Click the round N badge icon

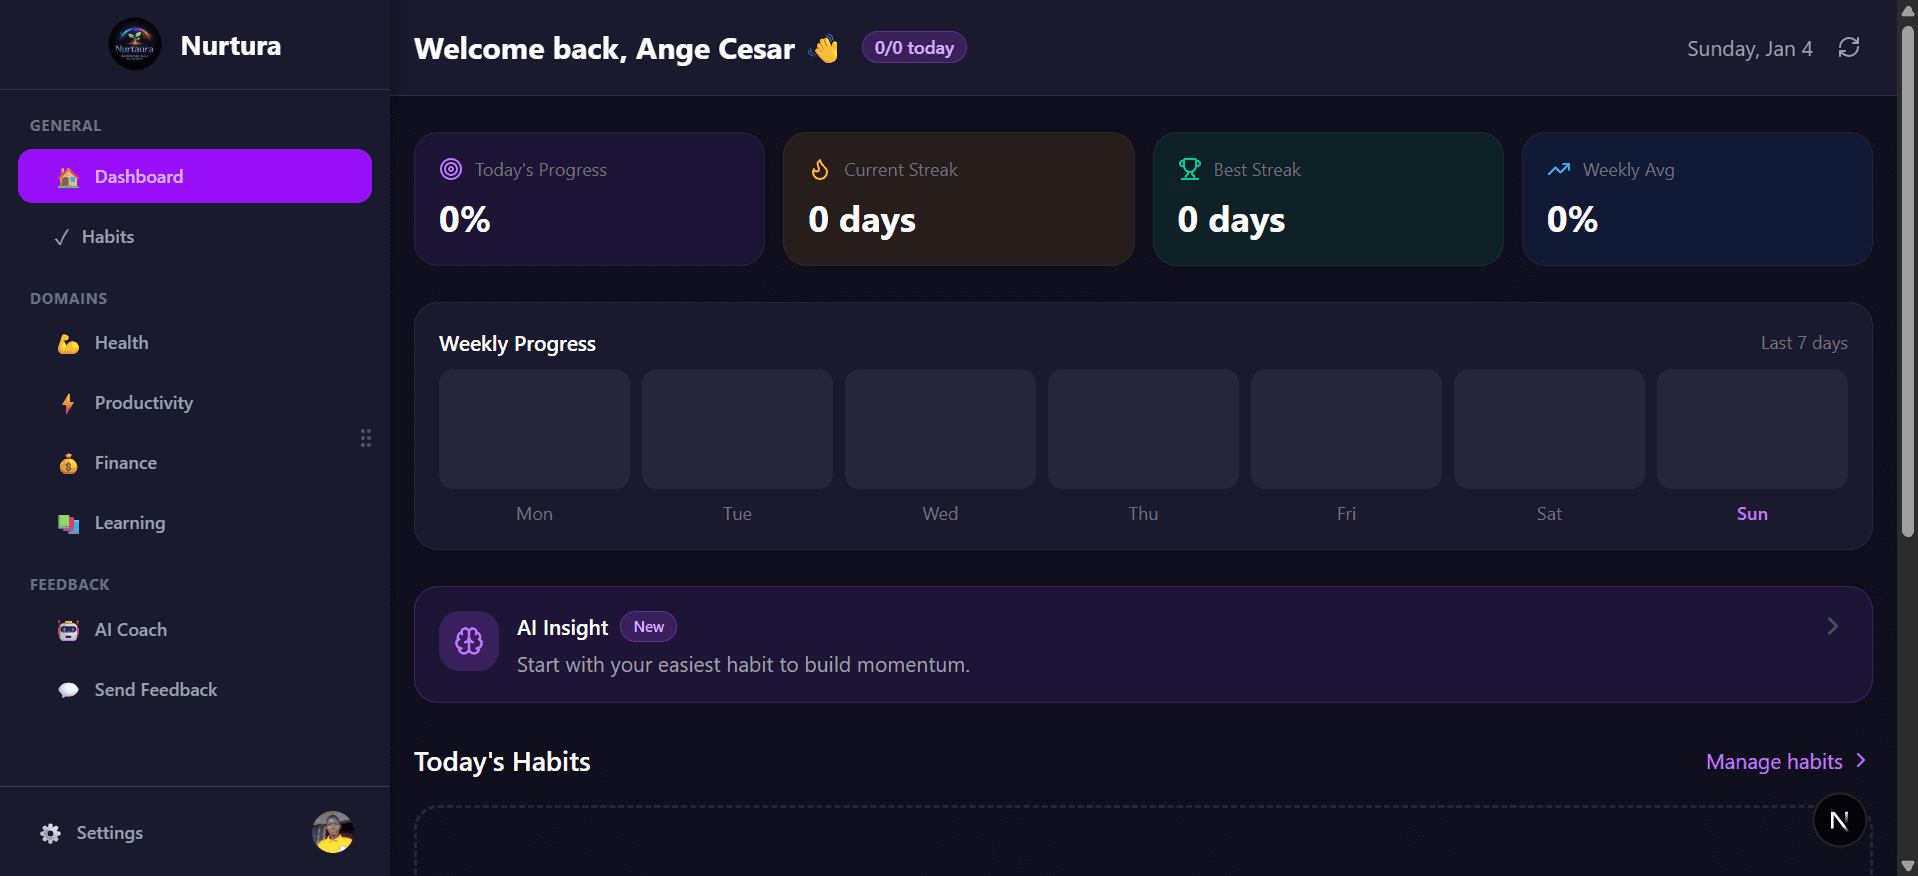[x=1839, y=820]
